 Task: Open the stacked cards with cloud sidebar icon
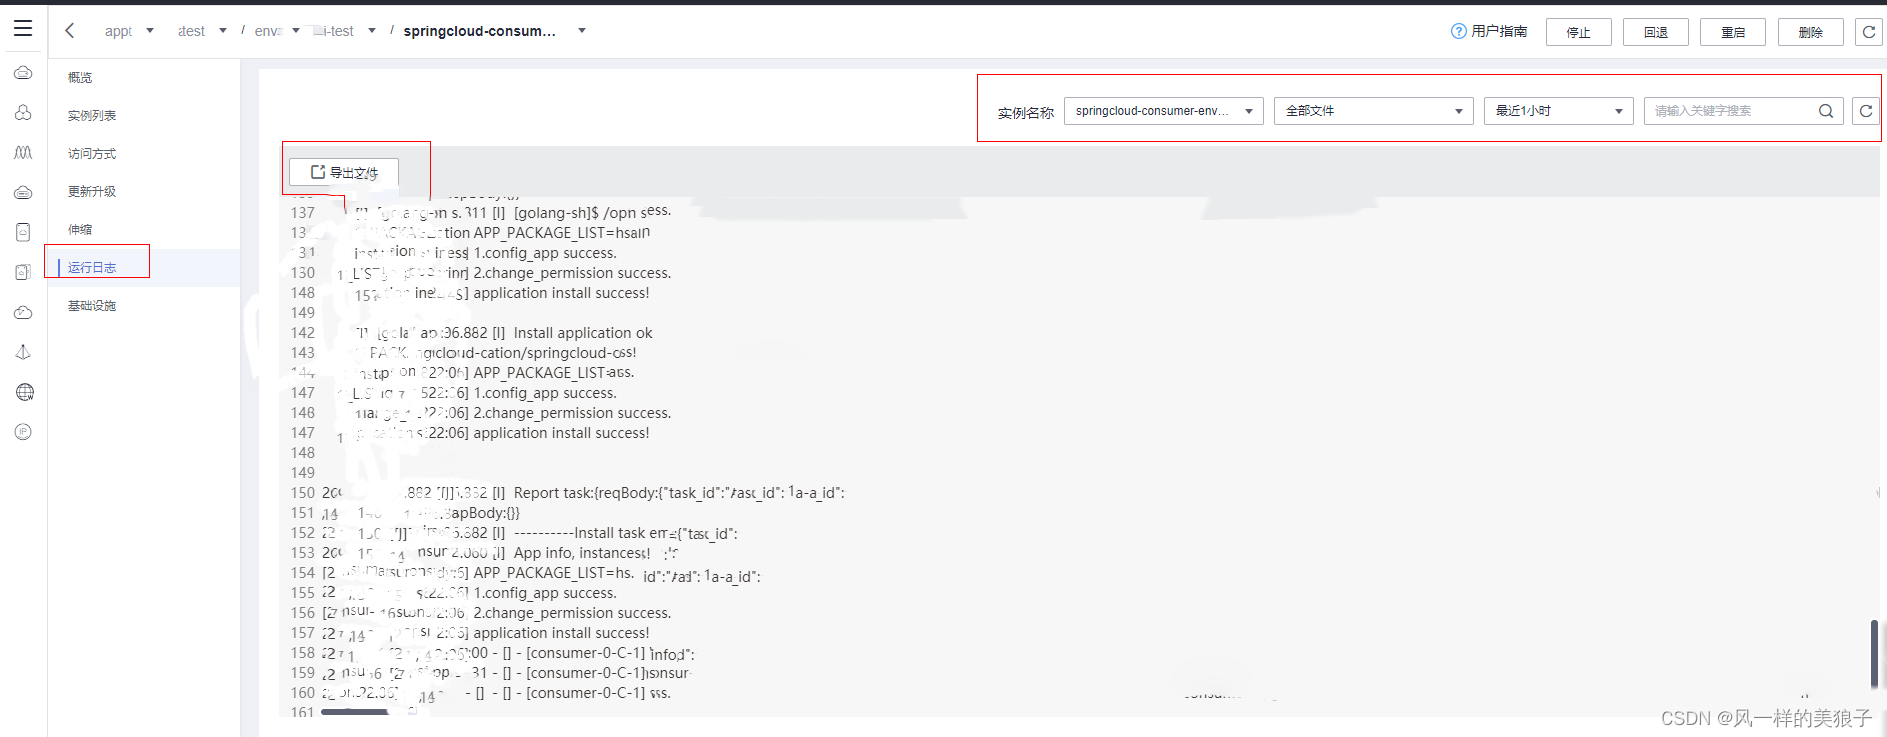click(23, 272)
